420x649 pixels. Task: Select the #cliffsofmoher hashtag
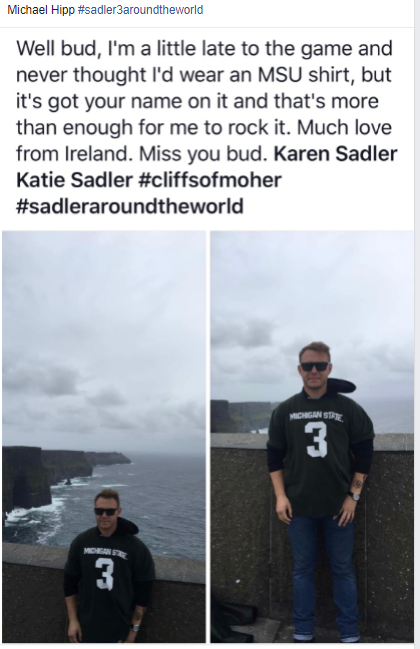(210, 180)
